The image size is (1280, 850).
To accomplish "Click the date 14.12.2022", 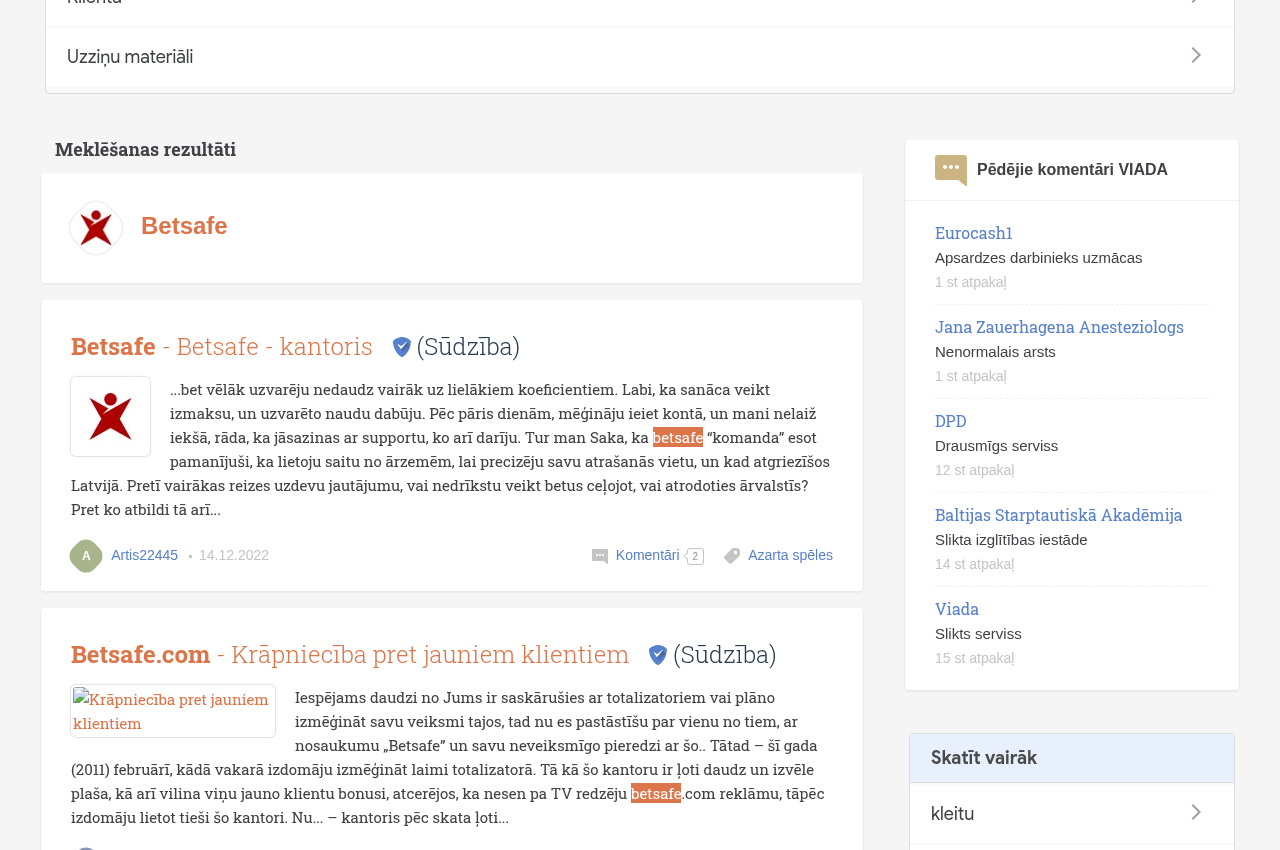I will click(234, 555).
